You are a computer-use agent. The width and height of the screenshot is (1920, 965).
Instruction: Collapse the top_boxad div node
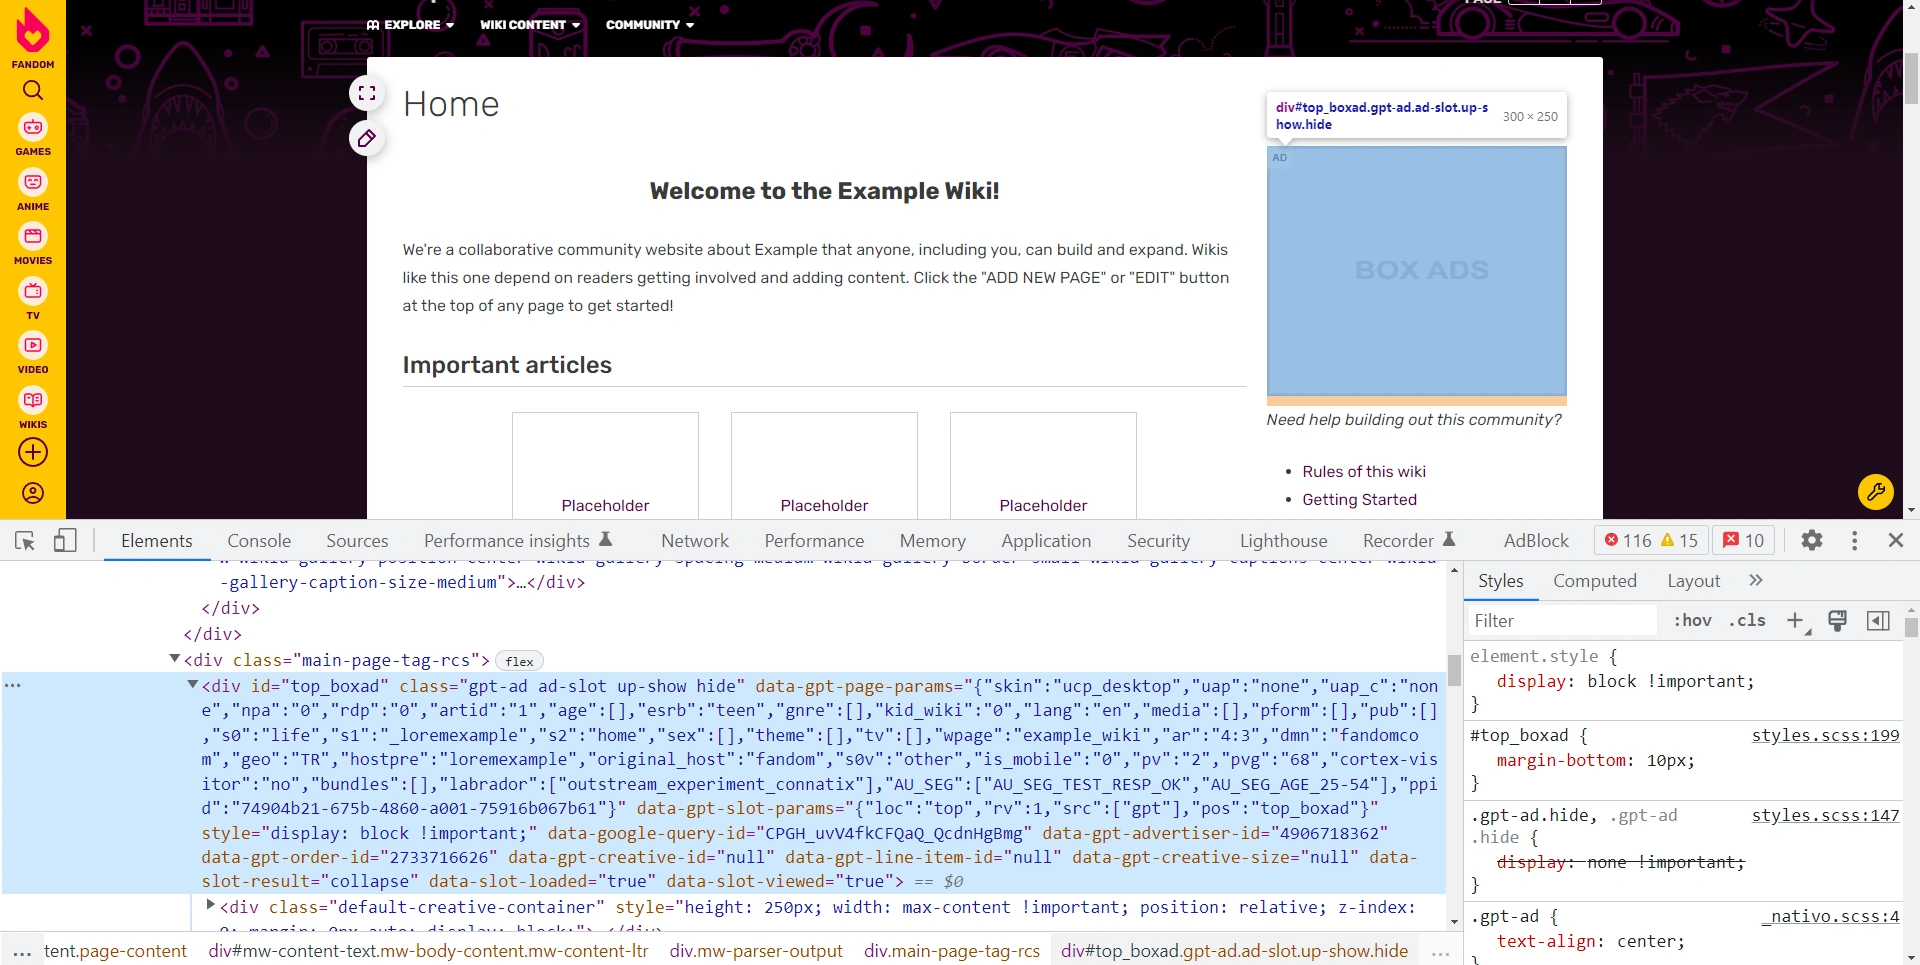193,685
